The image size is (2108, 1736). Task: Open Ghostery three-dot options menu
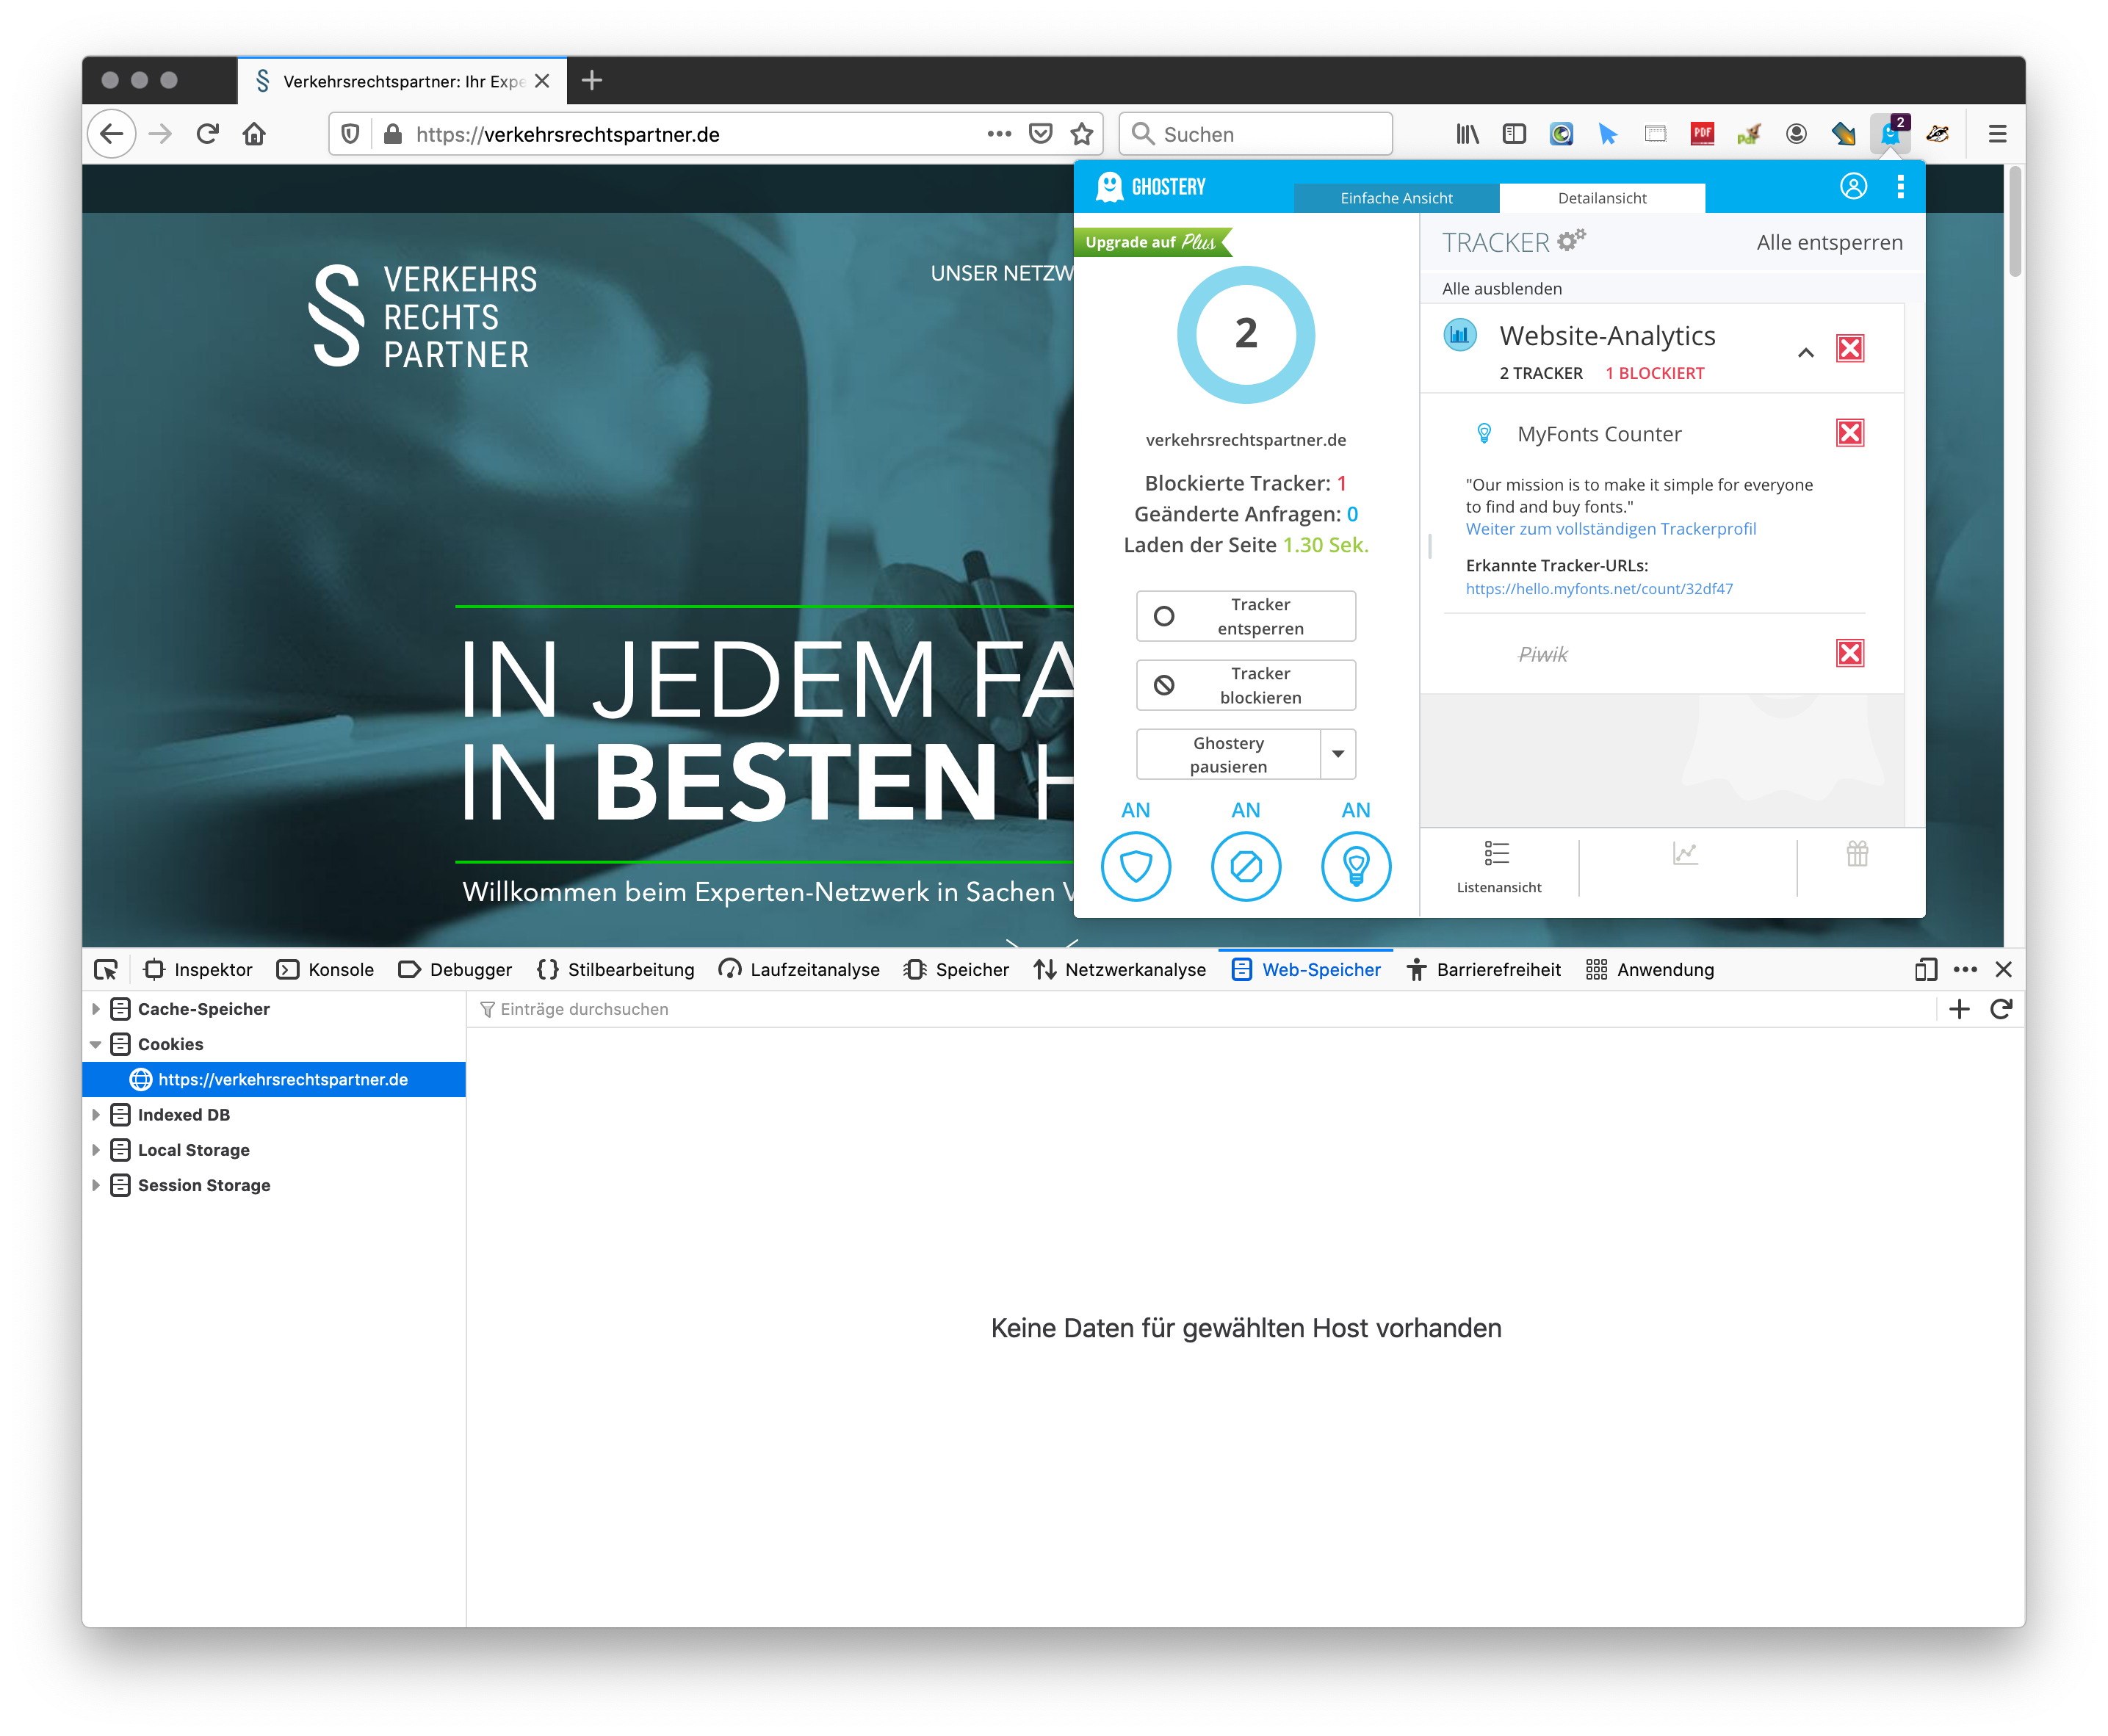1900,187
